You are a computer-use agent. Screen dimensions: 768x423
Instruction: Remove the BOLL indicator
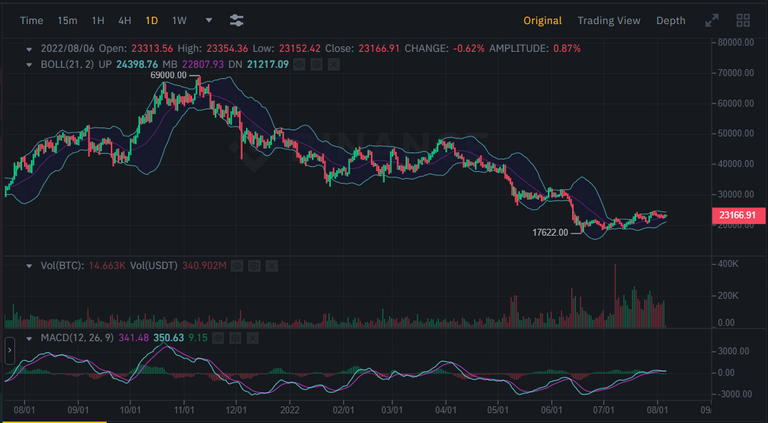pos(333,64)
